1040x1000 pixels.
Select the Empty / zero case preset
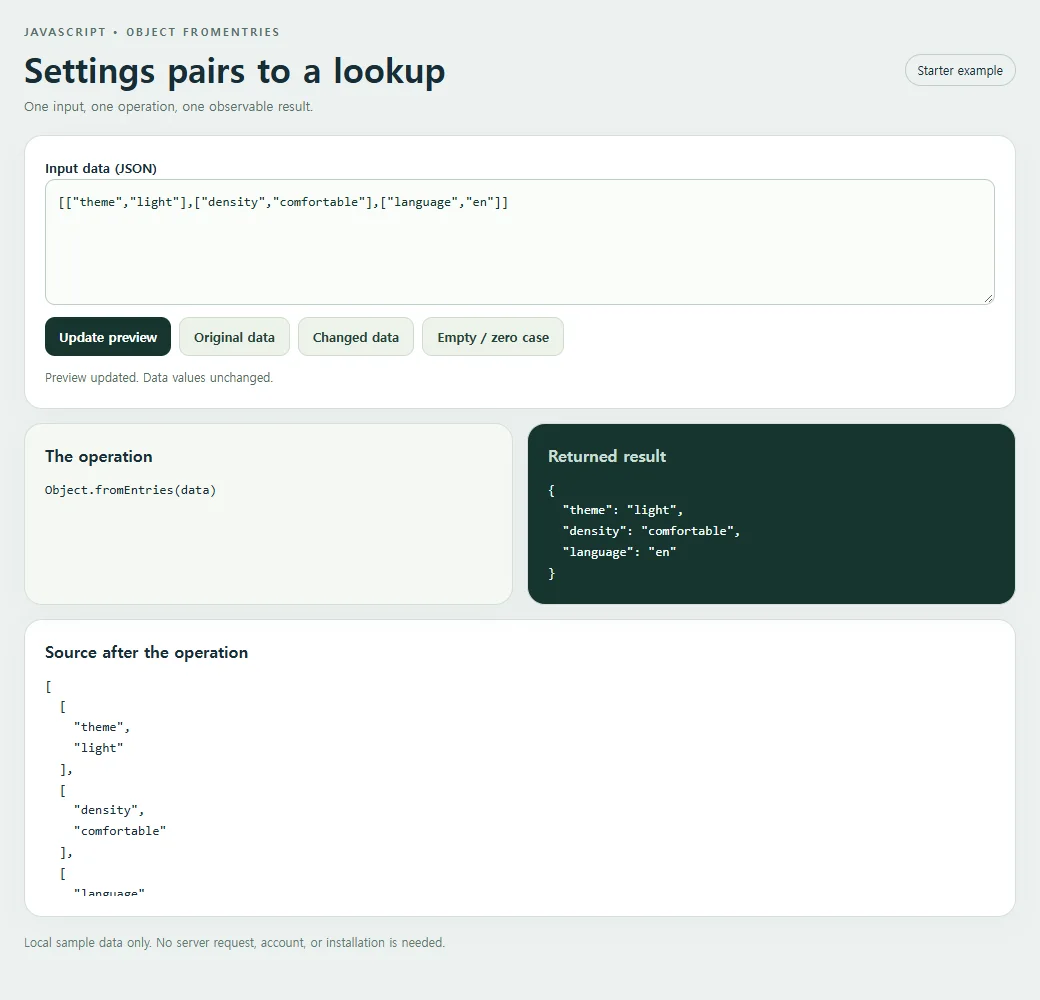coord(493,337)
